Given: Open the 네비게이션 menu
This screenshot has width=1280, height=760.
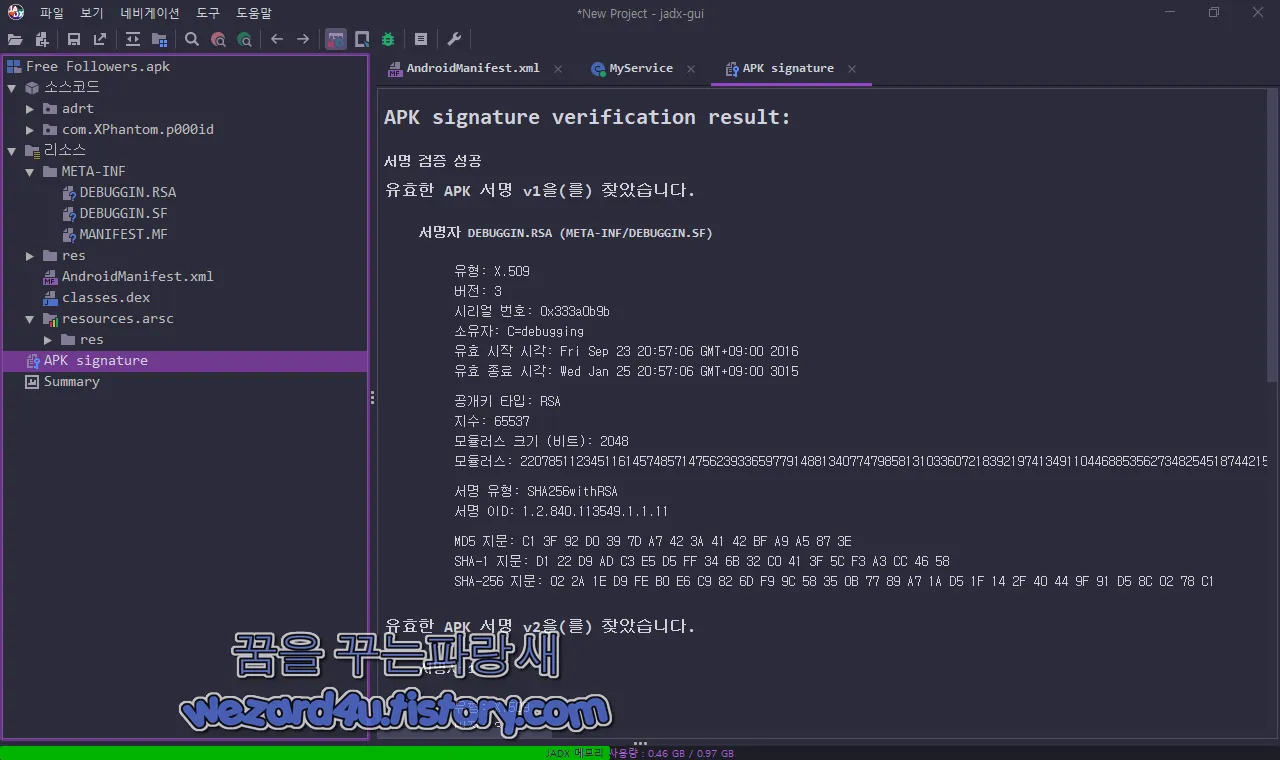Looking at the screenshot, I should 150,13.
